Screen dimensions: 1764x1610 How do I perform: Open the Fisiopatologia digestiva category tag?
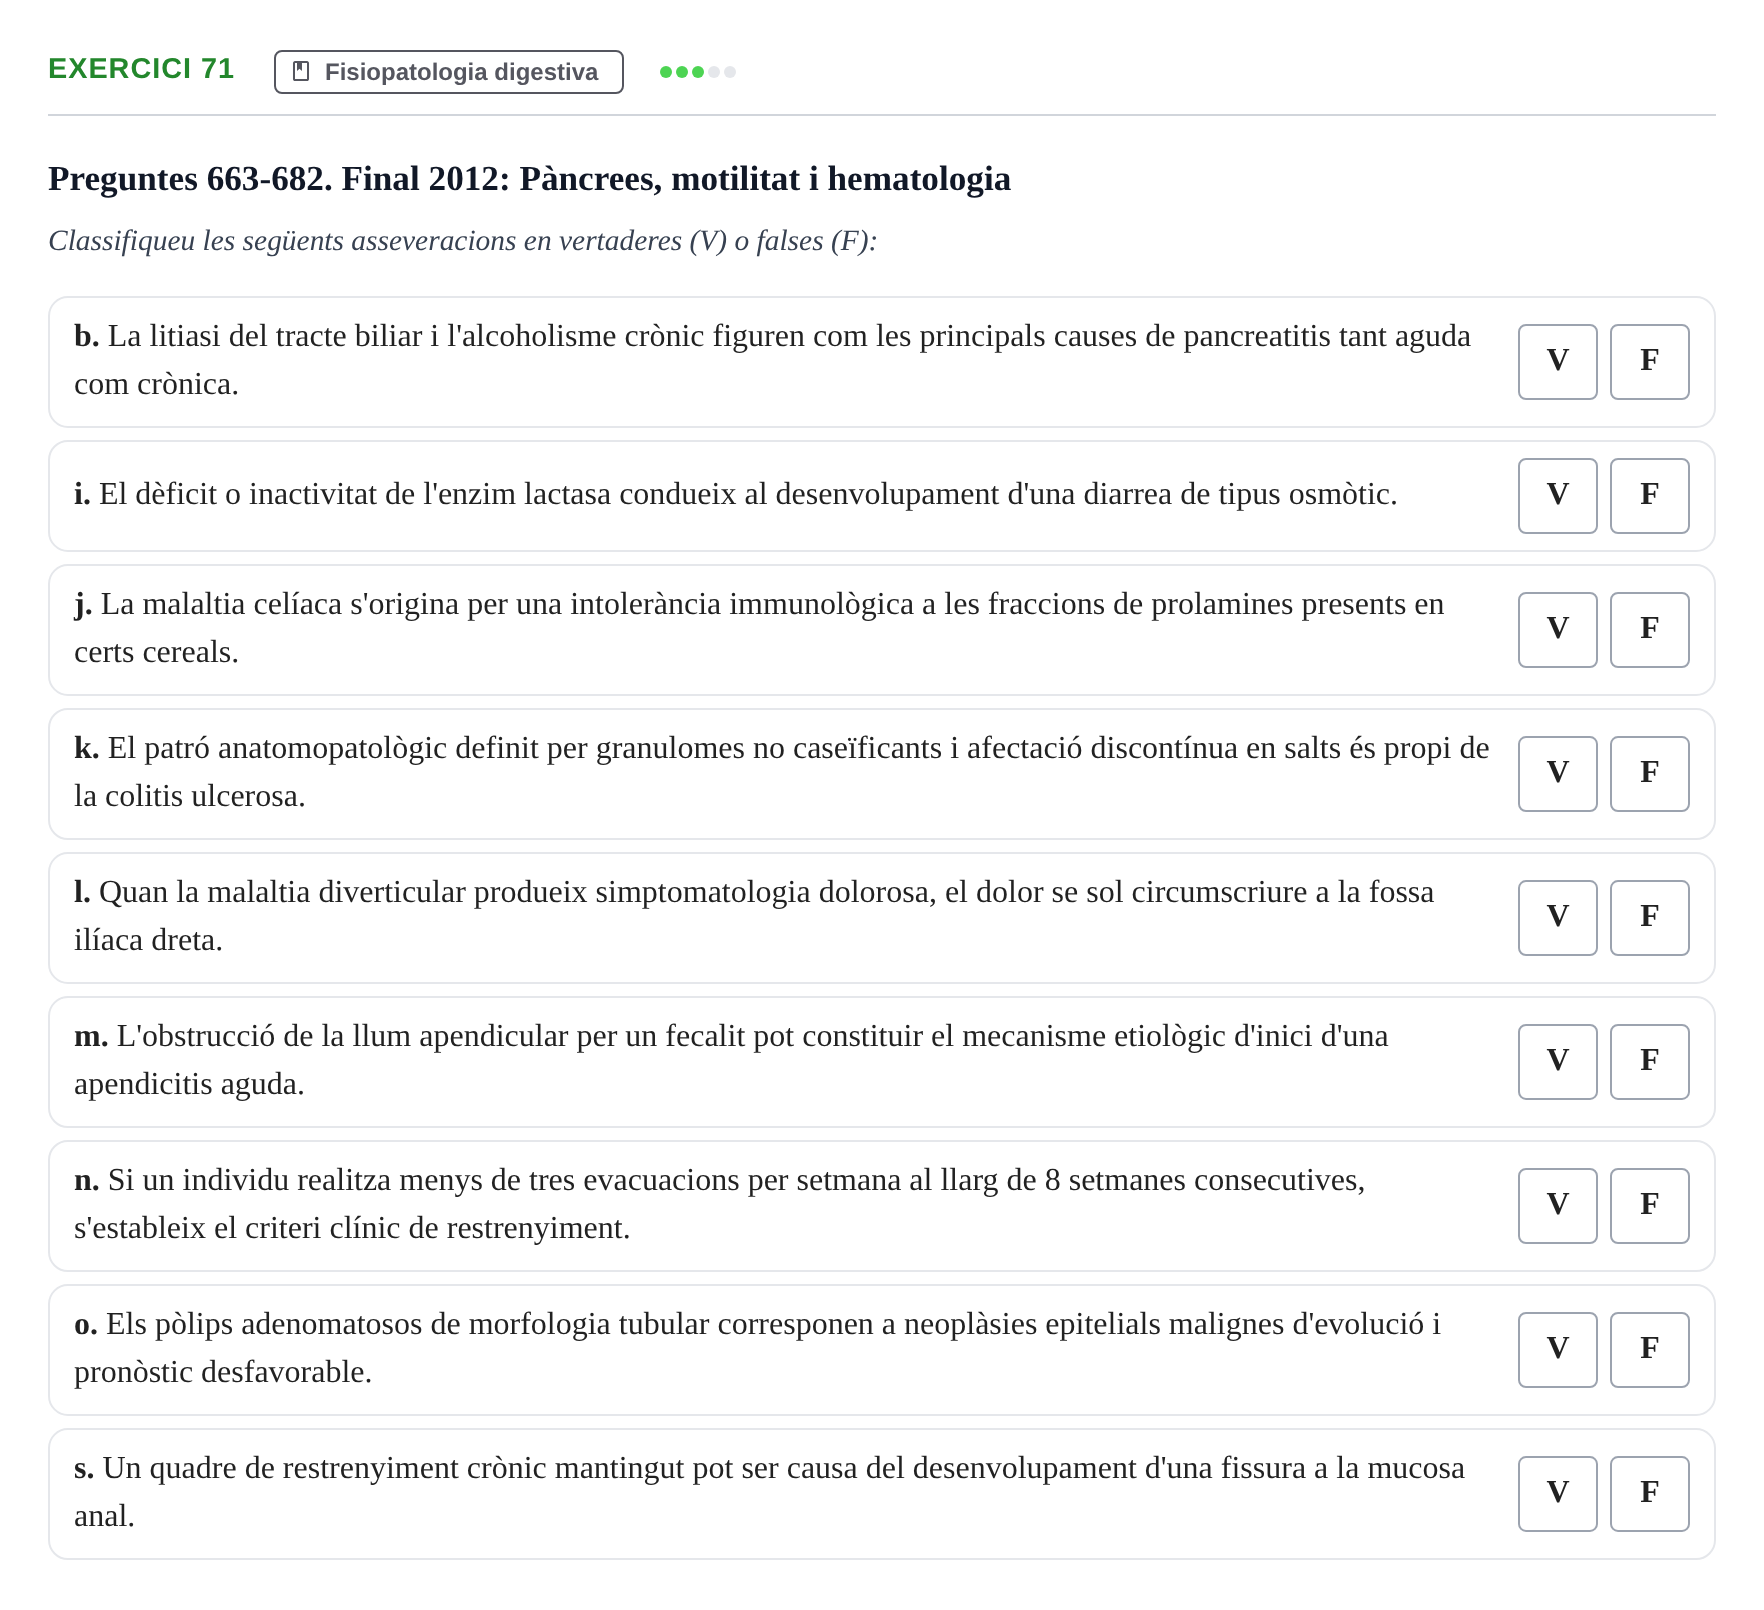(449, 72)
